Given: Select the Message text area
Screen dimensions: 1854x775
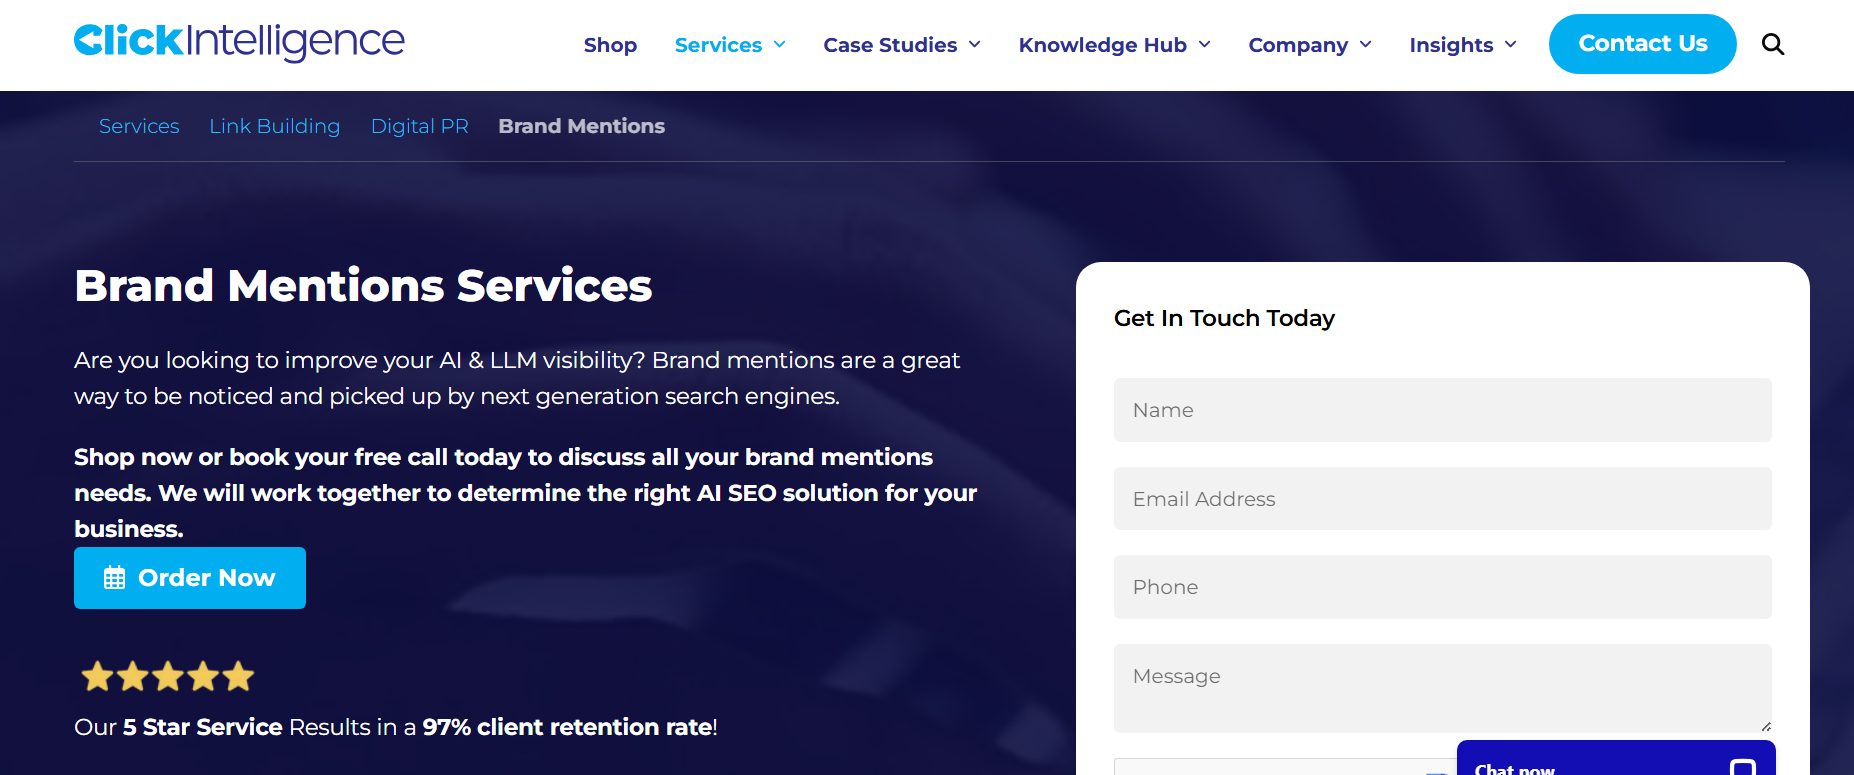Looking at the screenshot, I should tap(1441, 687).
